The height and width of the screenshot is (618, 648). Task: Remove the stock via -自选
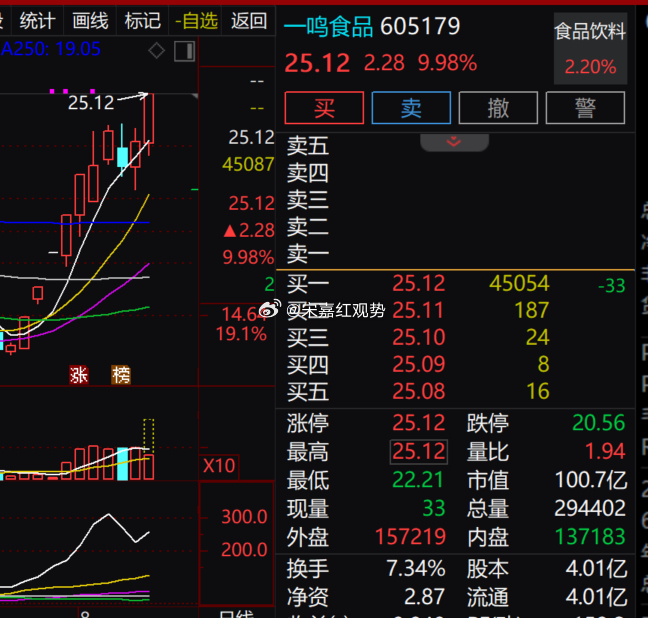[196, 21]
